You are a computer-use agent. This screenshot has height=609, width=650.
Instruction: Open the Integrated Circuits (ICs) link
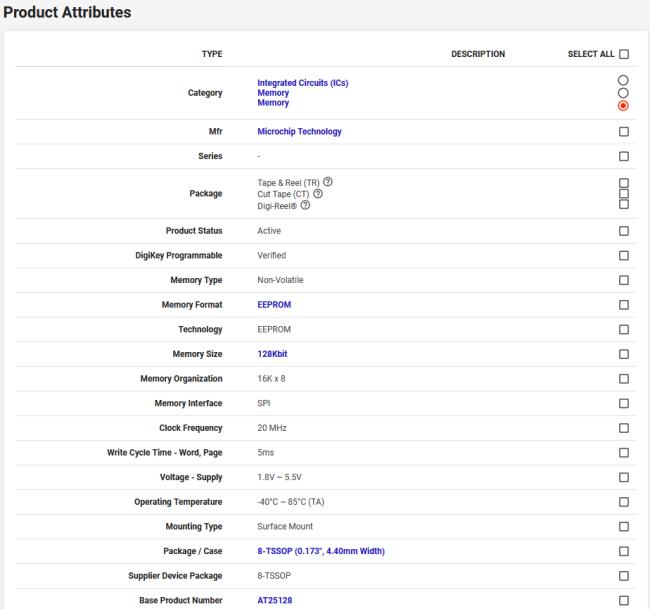[303, 82]
